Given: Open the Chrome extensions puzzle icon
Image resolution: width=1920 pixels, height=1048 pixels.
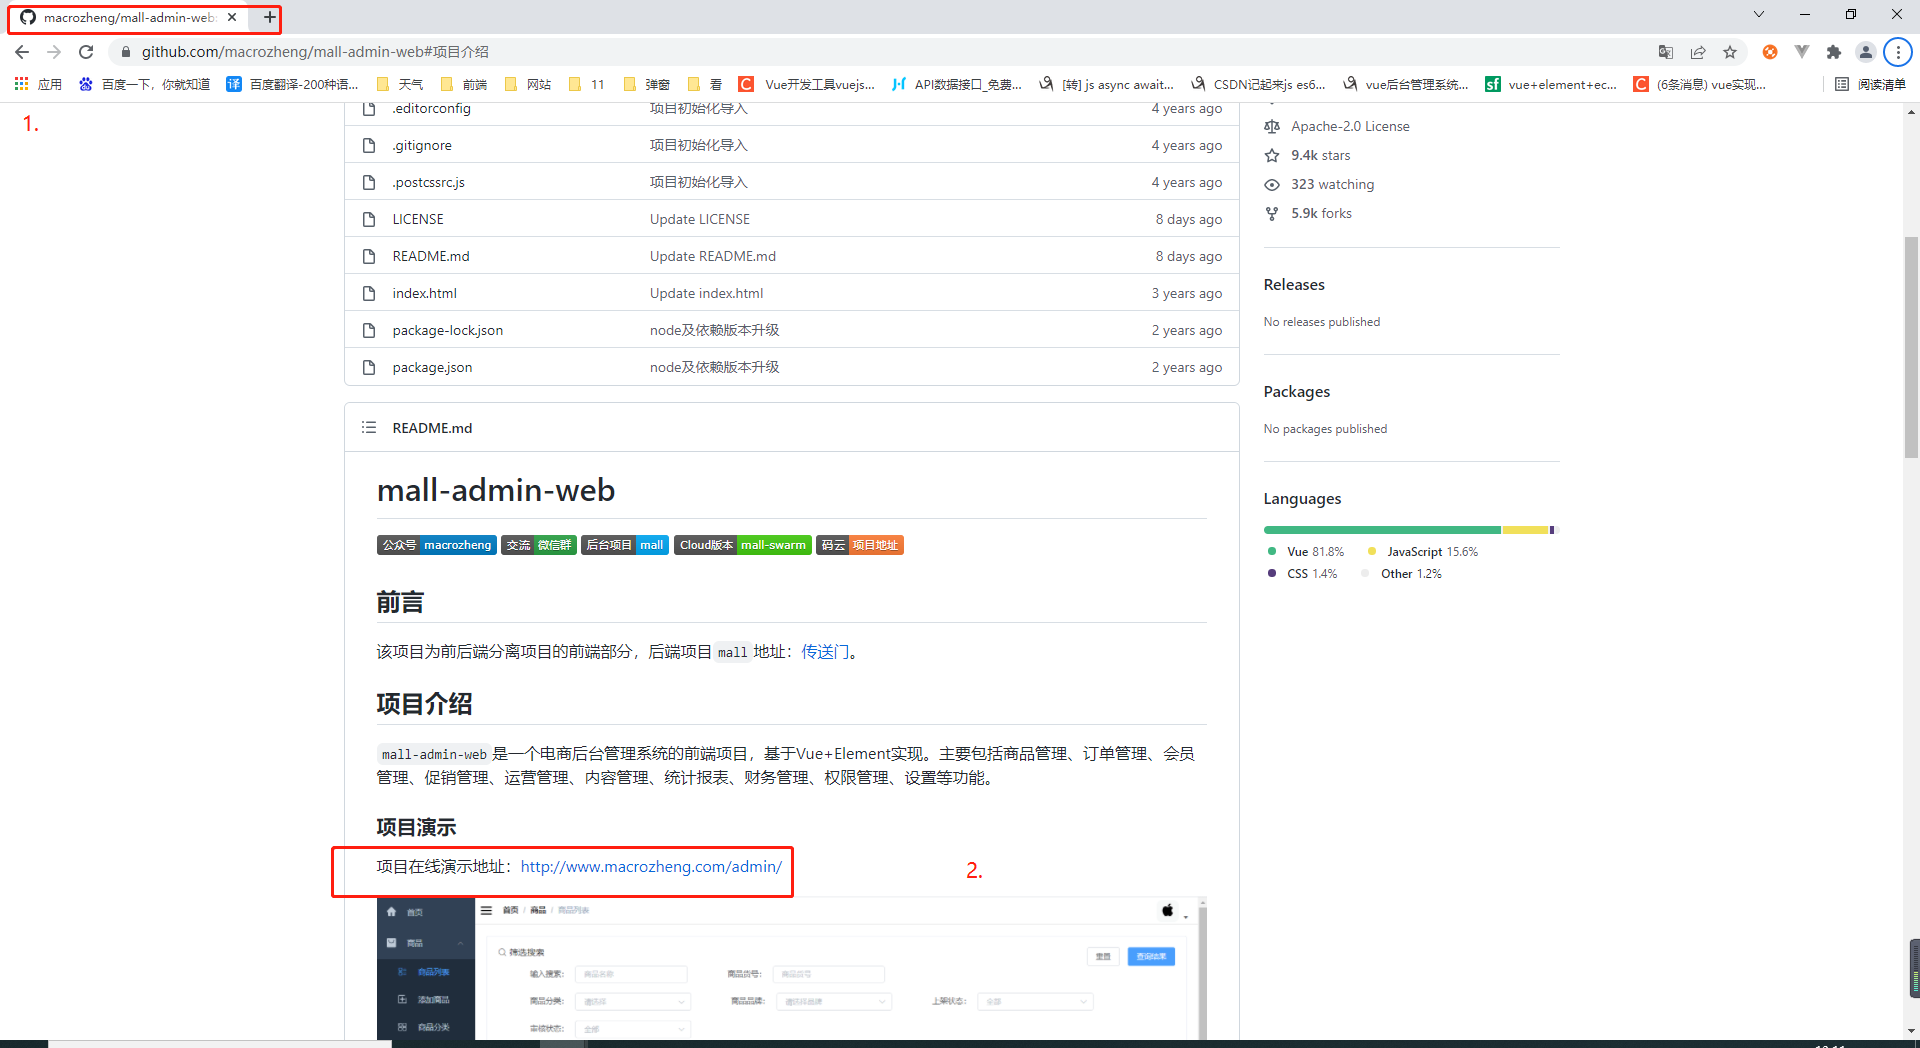Looking at the screenshot, I should coord(1835,52).
